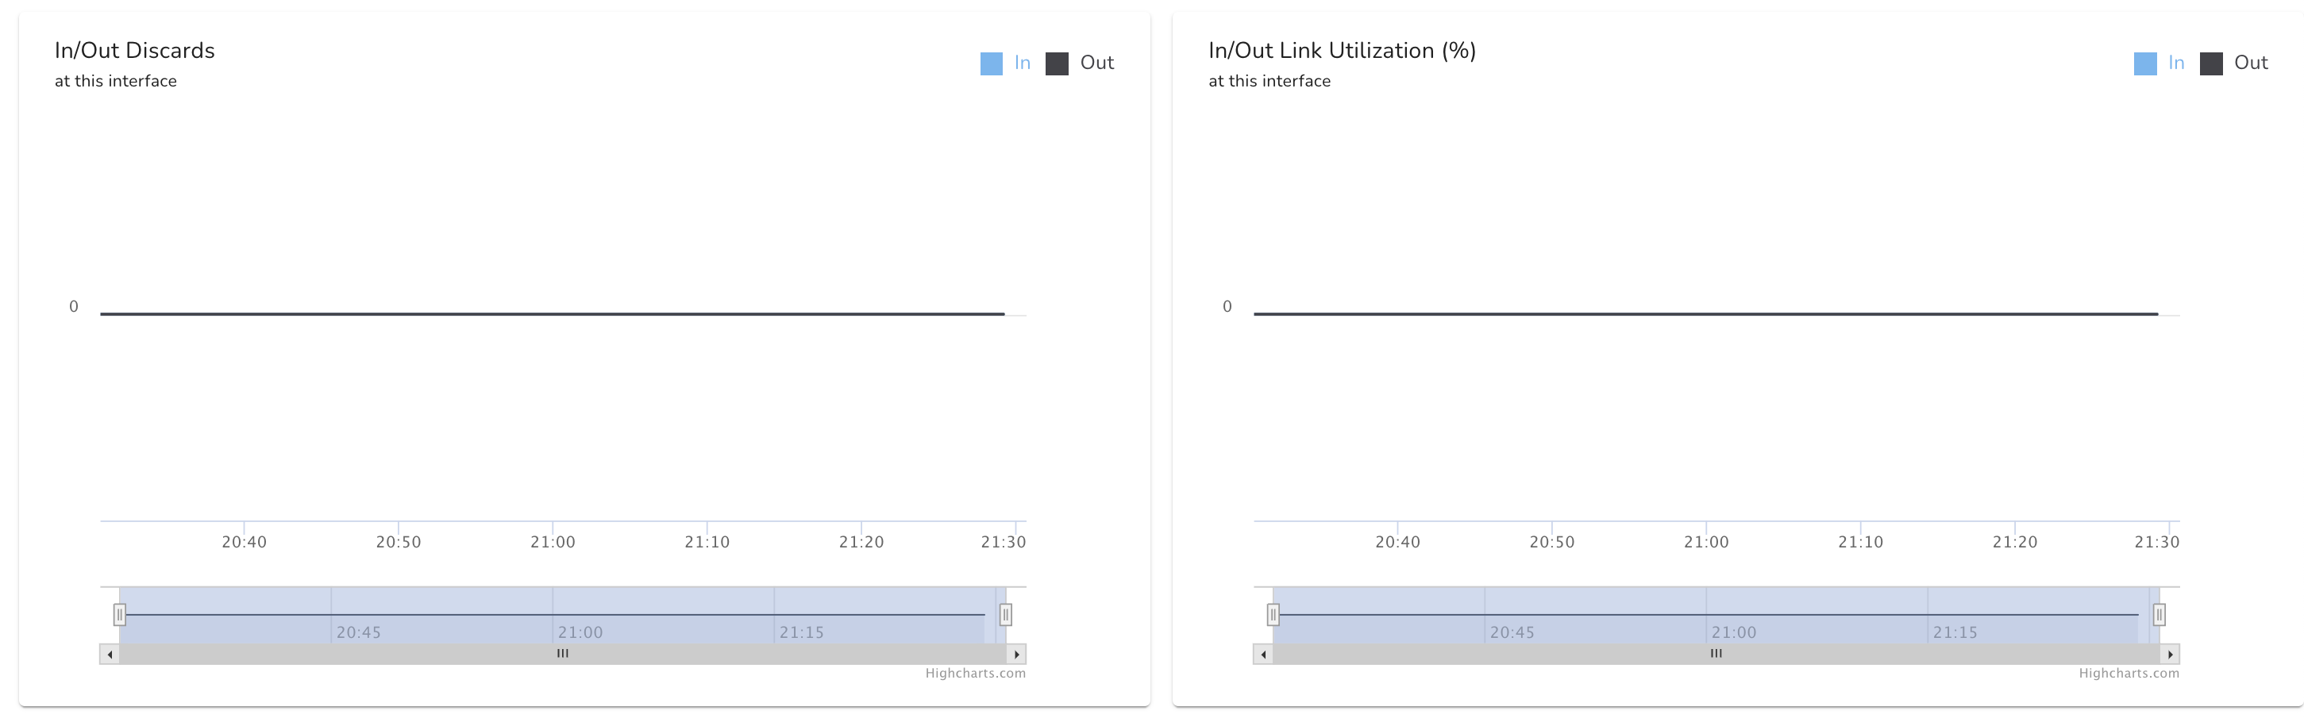Viewport: 2304px width, 722px height.
Task: Click right range handle in Discards navigator
Action: [1006, 615]
